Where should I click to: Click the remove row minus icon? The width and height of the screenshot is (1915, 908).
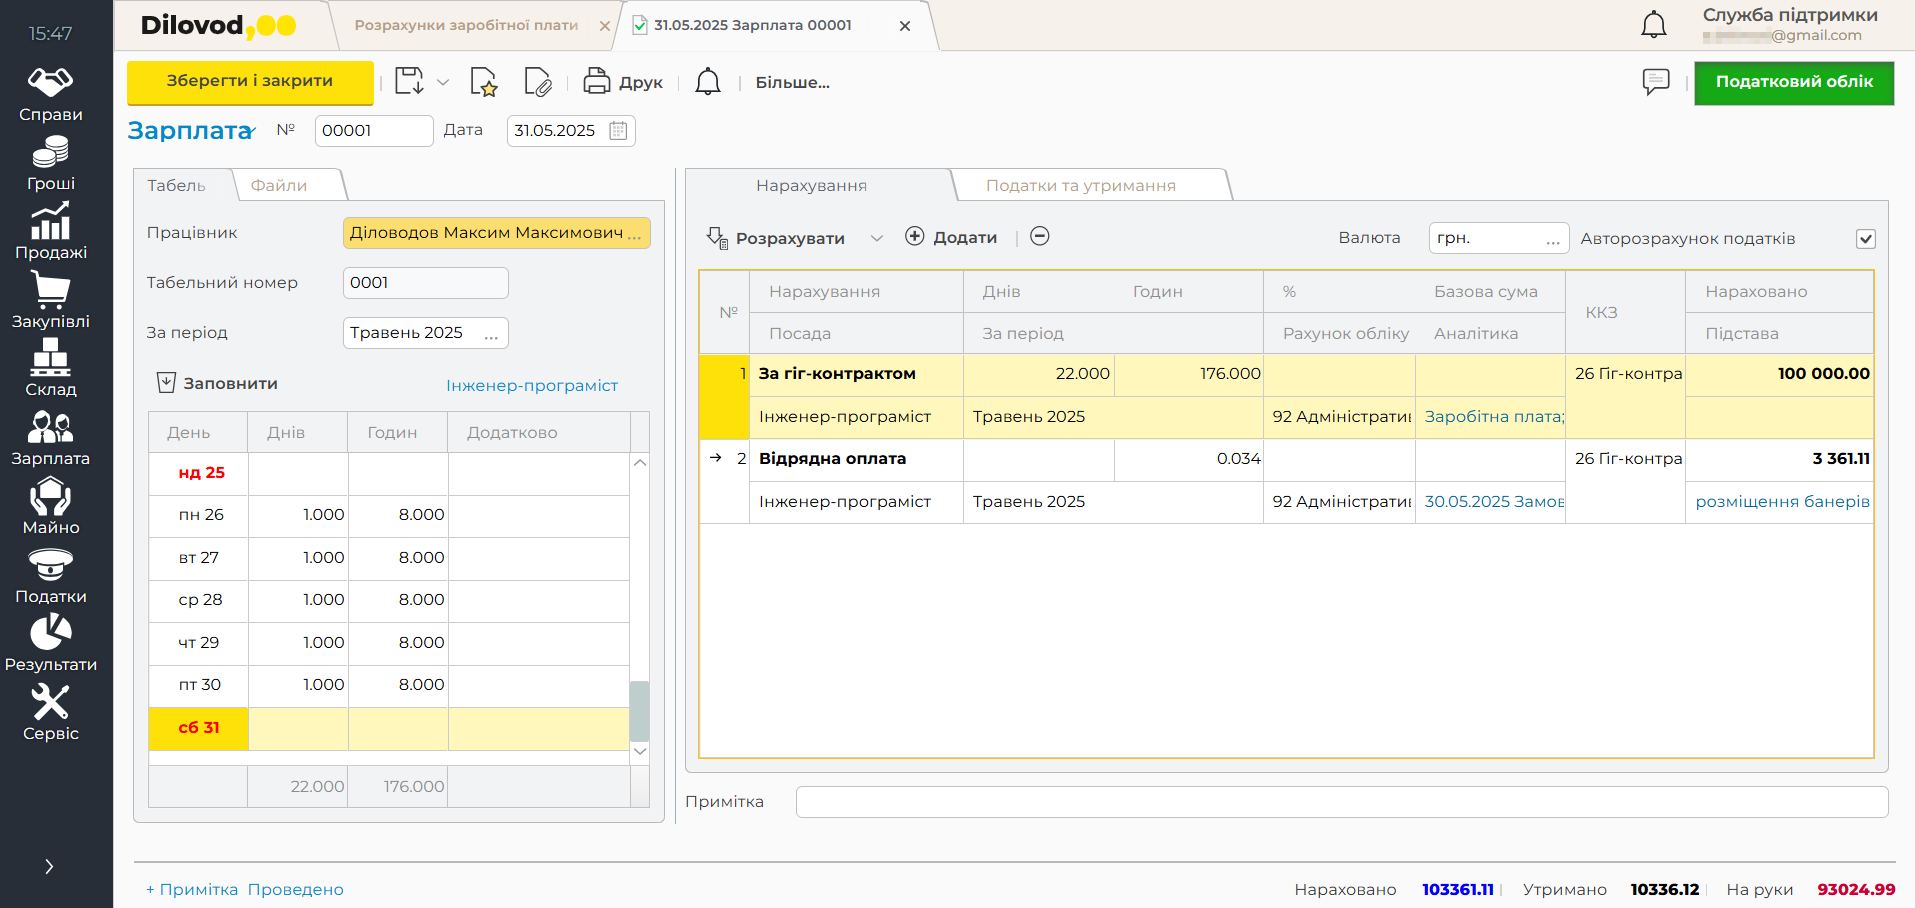(x=1040, y=237)
